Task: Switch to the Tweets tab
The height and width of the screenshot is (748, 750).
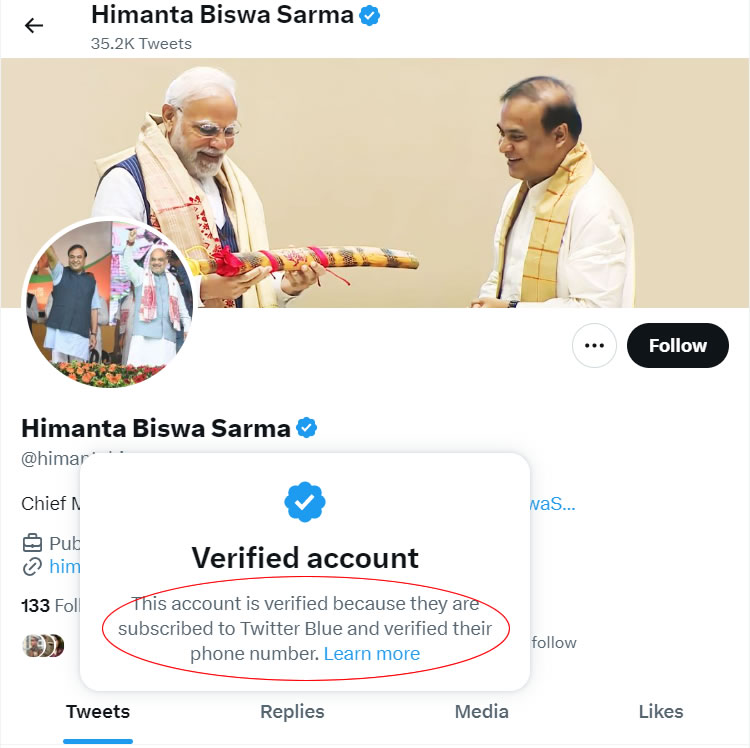Action: [98, 712]
